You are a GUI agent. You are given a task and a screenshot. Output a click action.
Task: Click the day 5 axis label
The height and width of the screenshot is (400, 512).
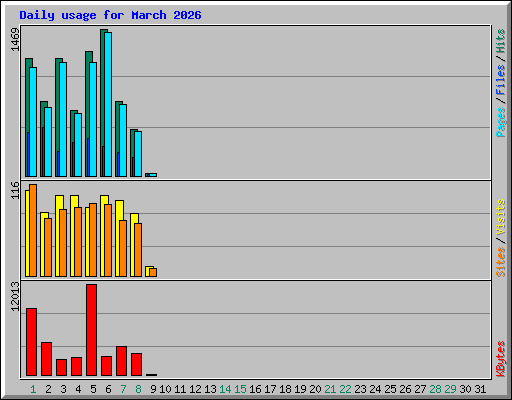[x=93, y=389]
